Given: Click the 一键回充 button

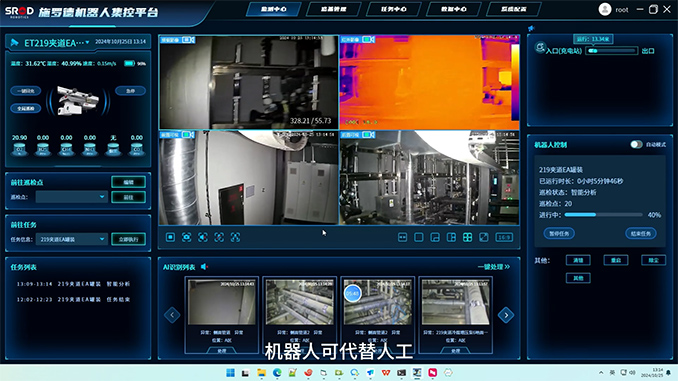Looking at the screenshot, I should pos(26,91).
